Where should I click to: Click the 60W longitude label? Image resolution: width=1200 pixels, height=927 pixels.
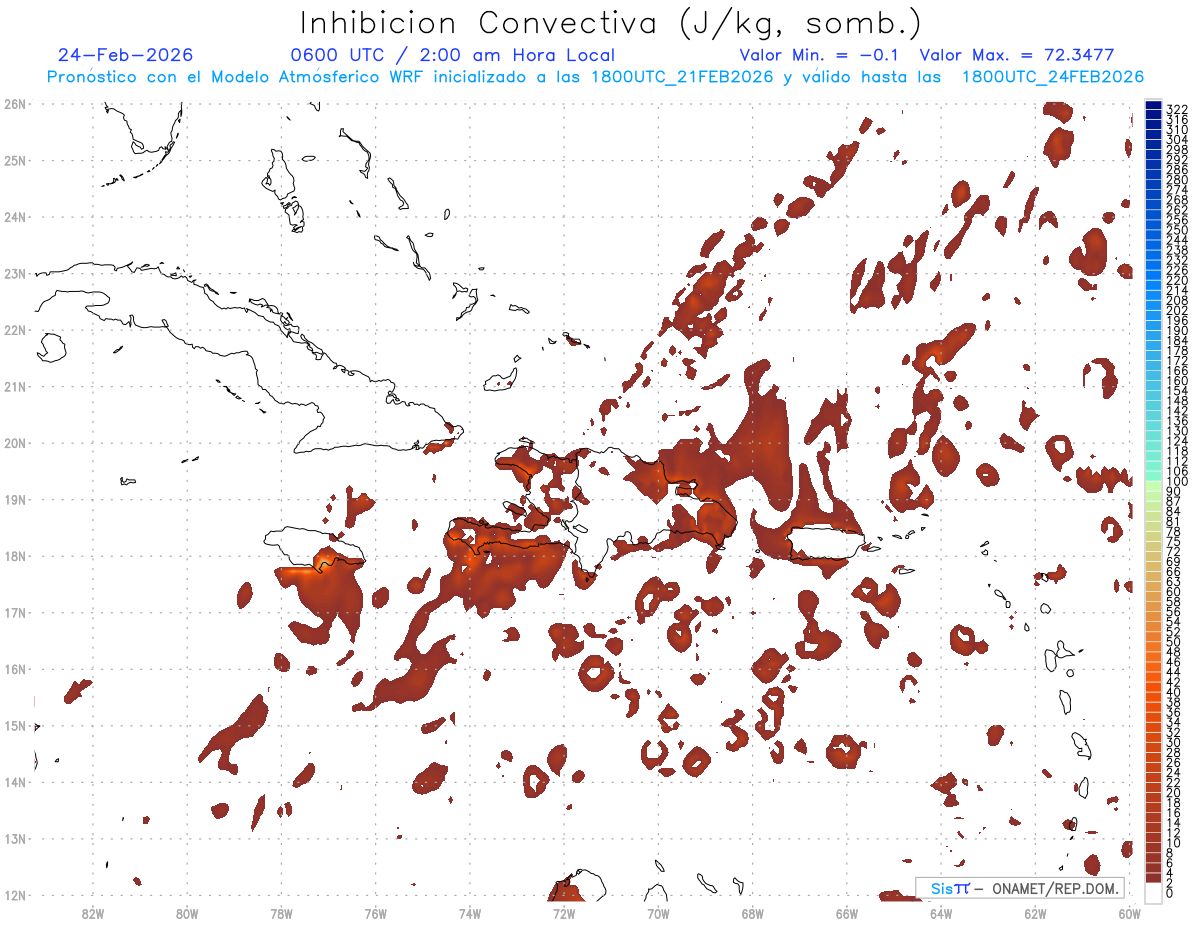pos(1130,913)
